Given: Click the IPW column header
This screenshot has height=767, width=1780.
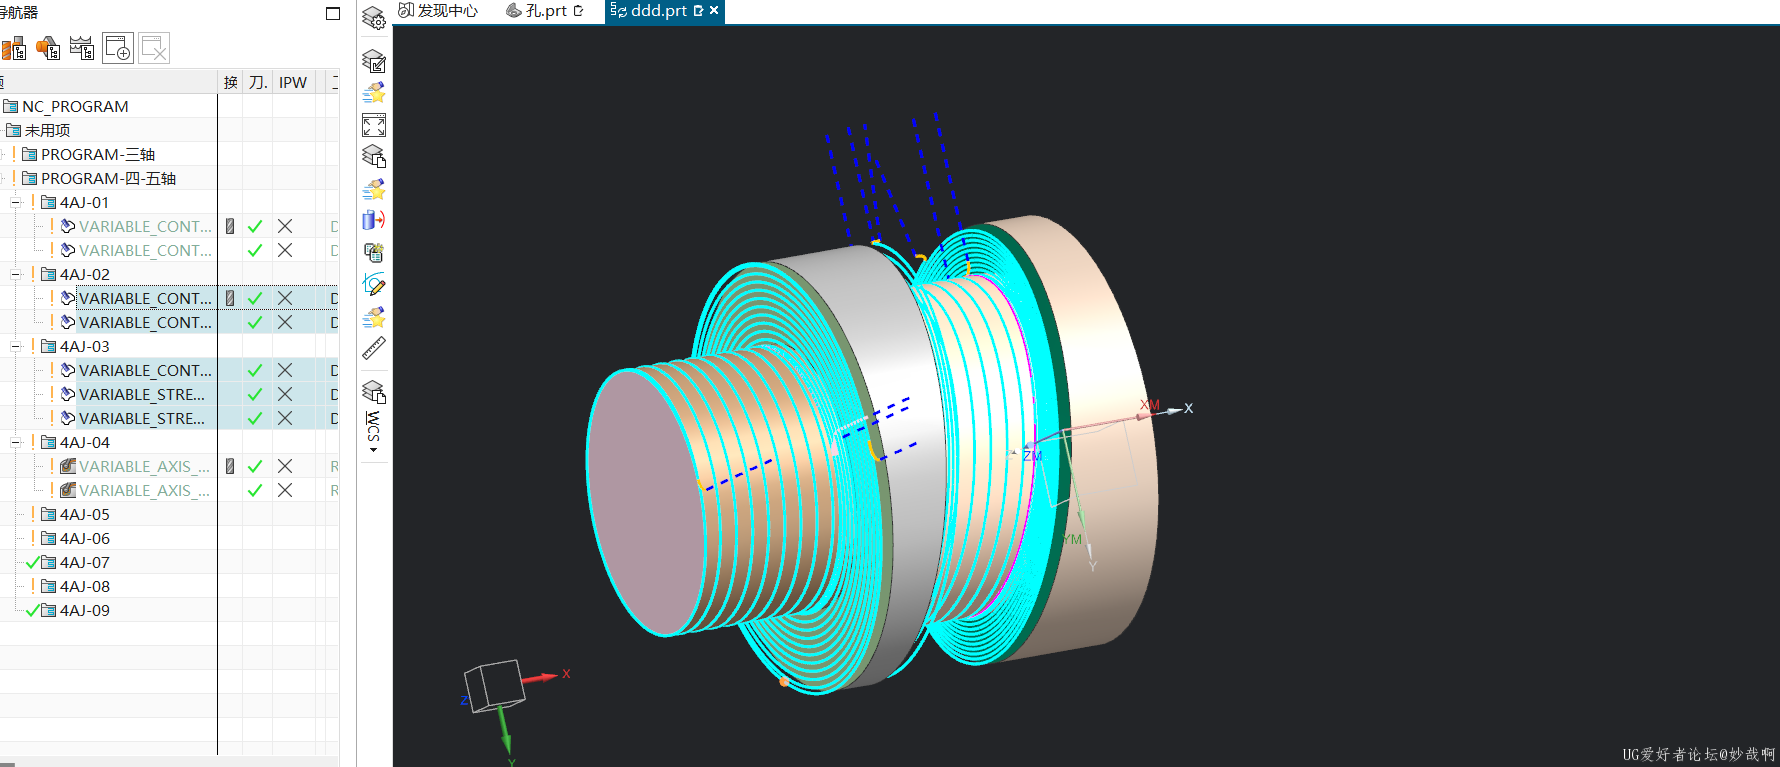Looking at the screenshot, I should (x=293, y=82).
